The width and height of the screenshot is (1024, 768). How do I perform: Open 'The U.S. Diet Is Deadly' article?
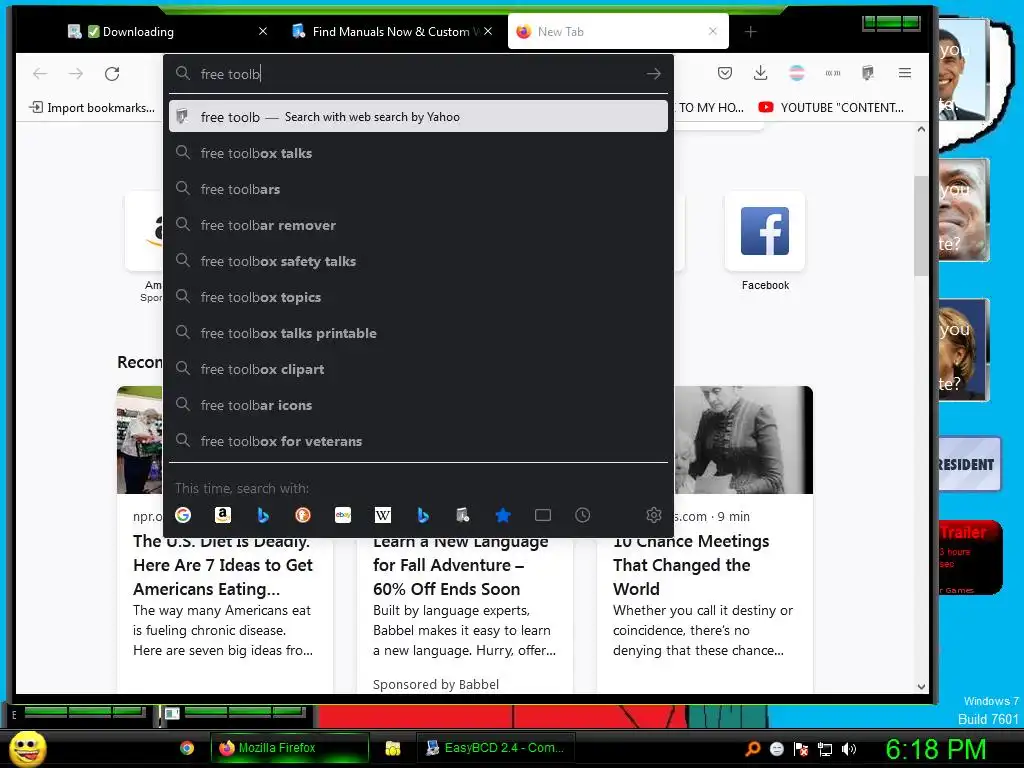223,565
